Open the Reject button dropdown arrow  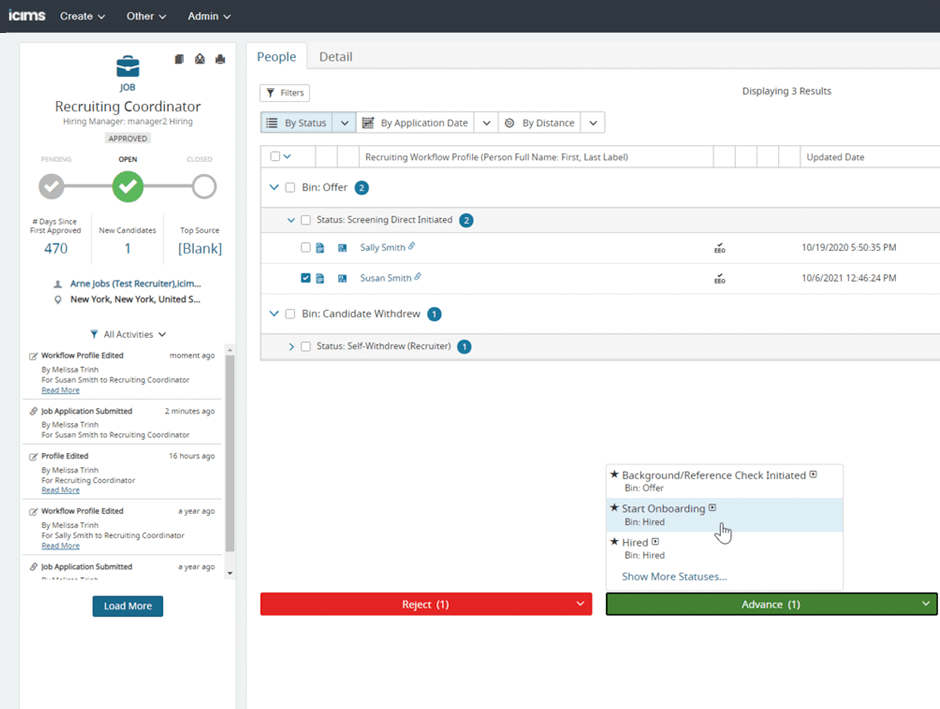point(580,604)
